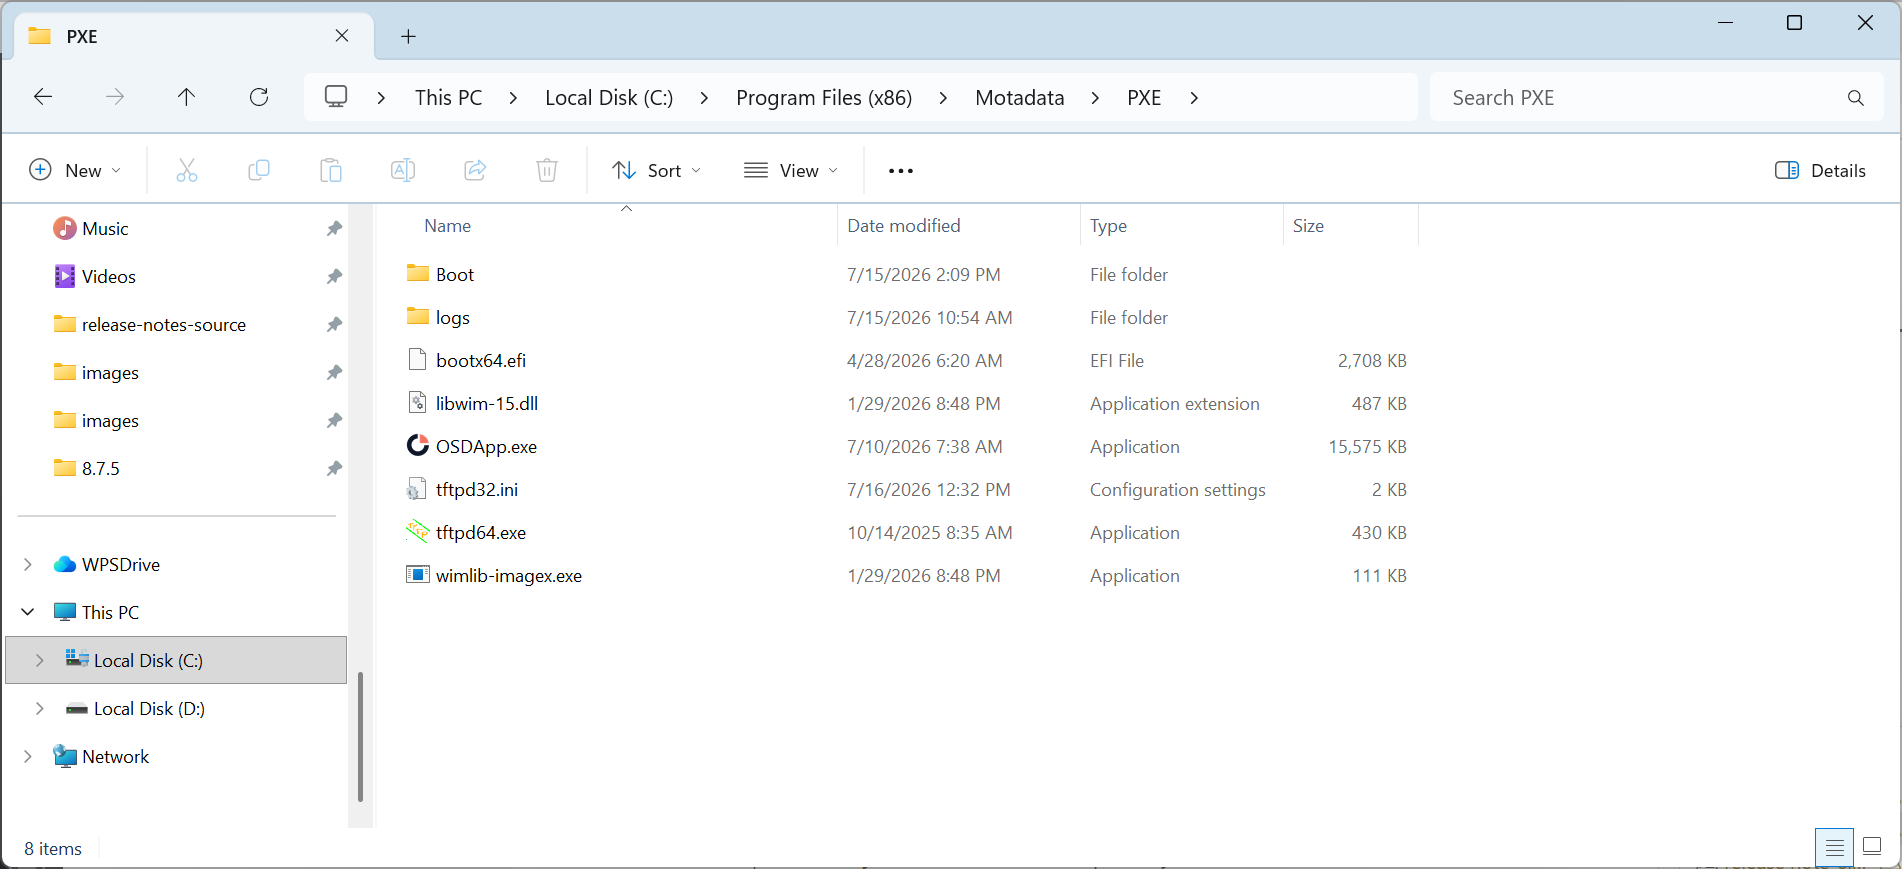The width and height of the screenshot is (1902, 869).
Task: Select the PXE window tab
Action: 194,36
